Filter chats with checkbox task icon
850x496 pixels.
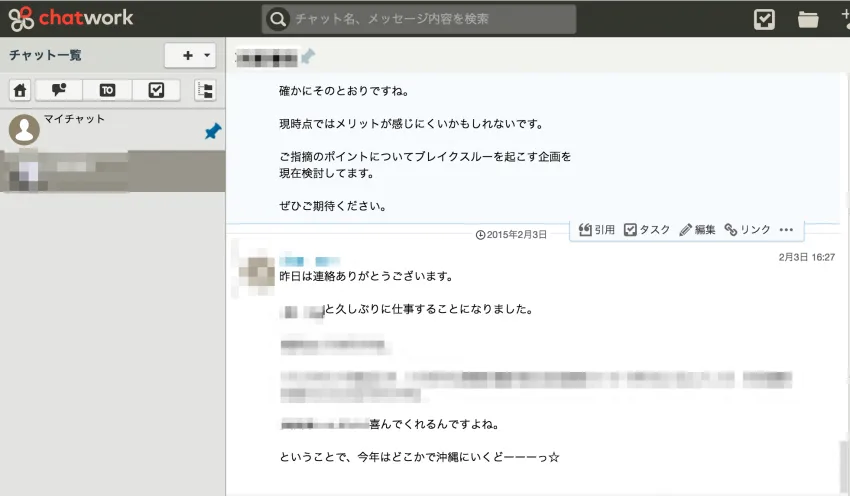(x=156, y=90)
